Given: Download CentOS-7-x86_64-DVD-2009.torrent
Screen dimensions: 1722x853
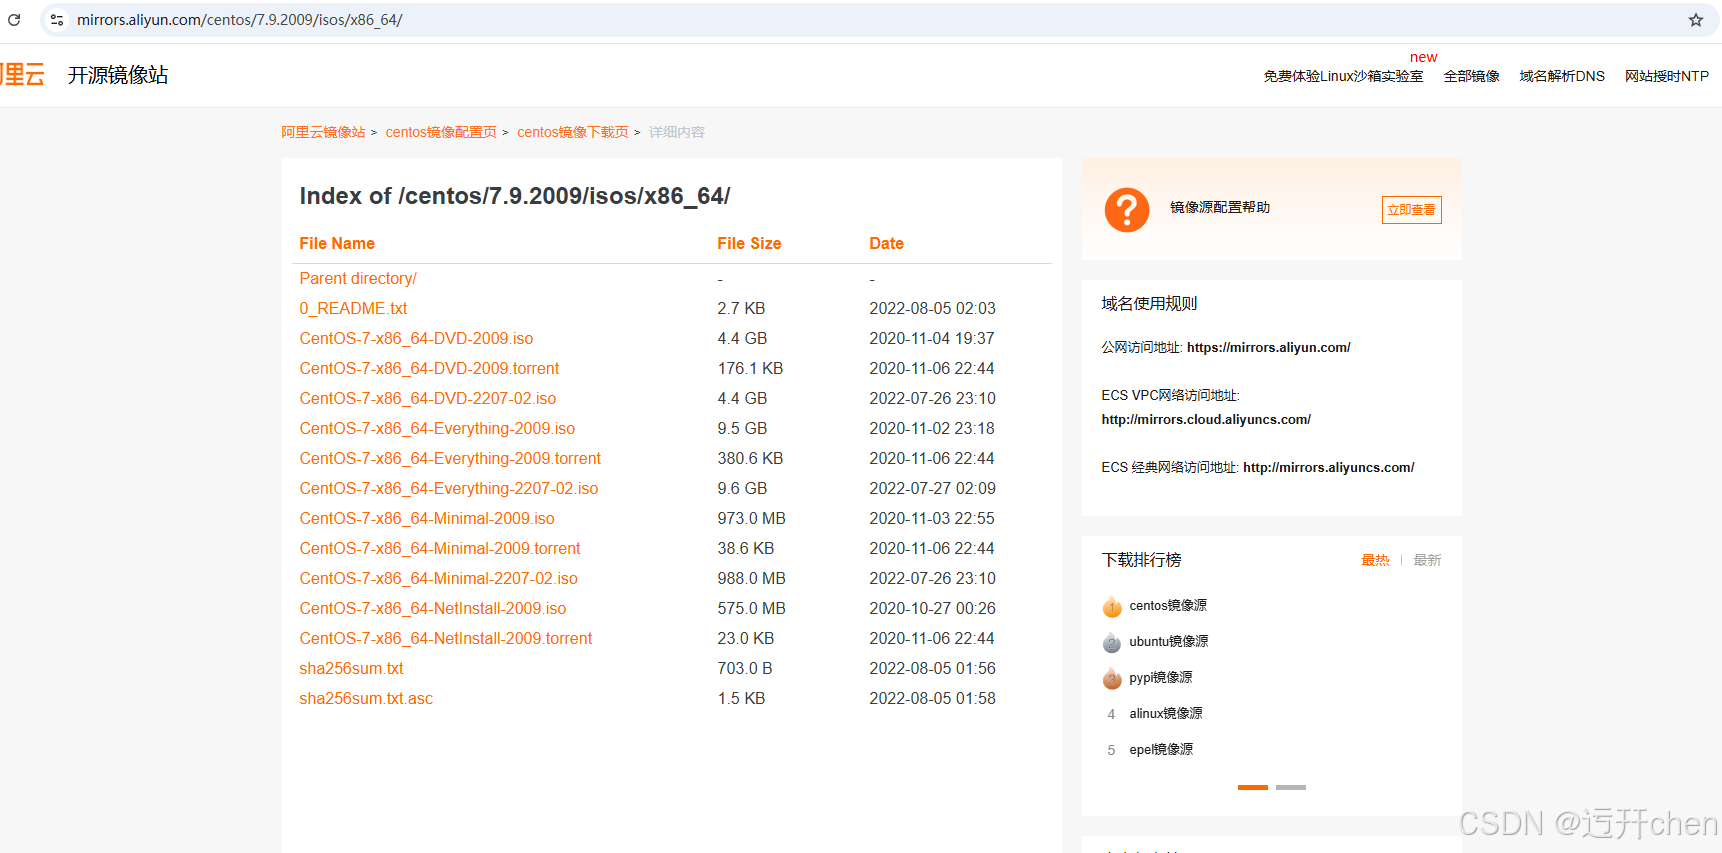Looking at the screenshot, I should (x=429, y=369).
